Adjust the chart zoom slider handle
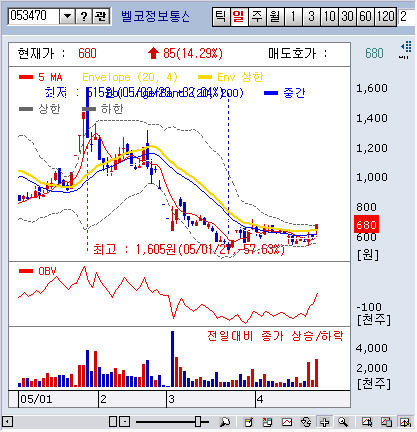The image size is (417, 432). 198,422
